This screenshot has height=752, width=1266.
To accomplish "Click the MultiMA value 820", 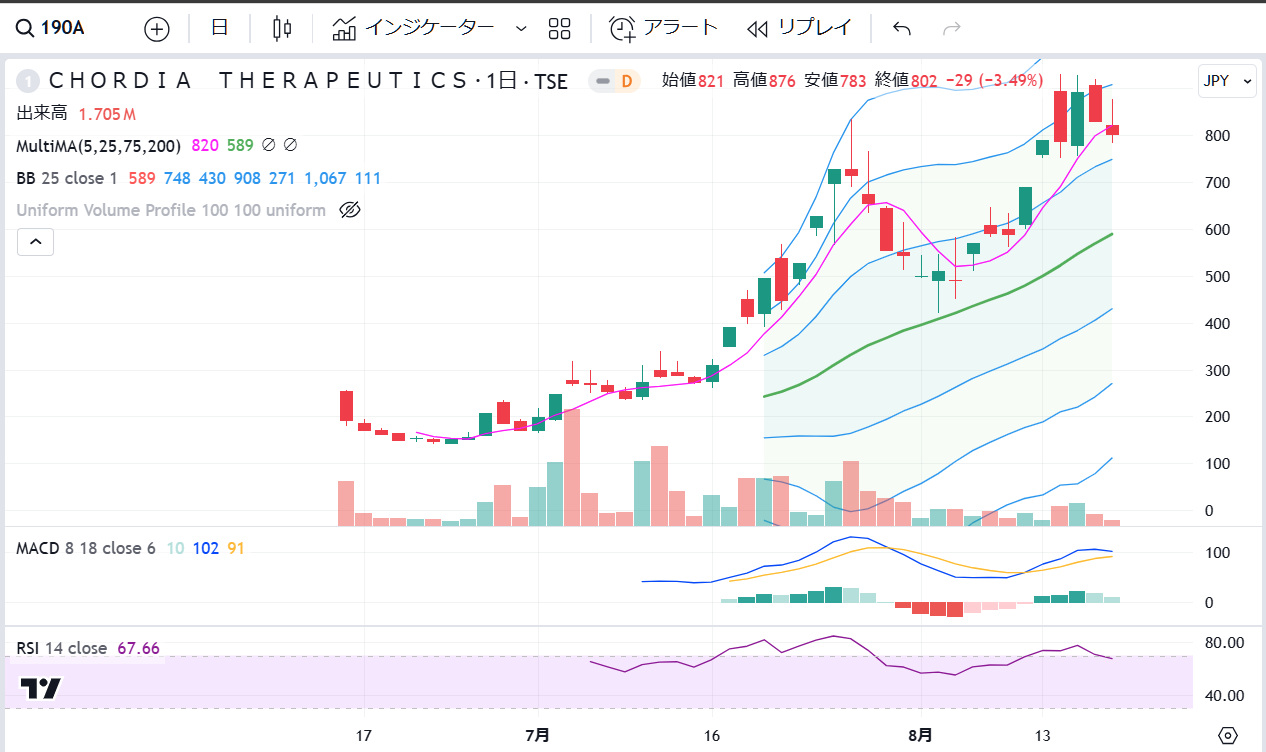I will coord(205,146).
